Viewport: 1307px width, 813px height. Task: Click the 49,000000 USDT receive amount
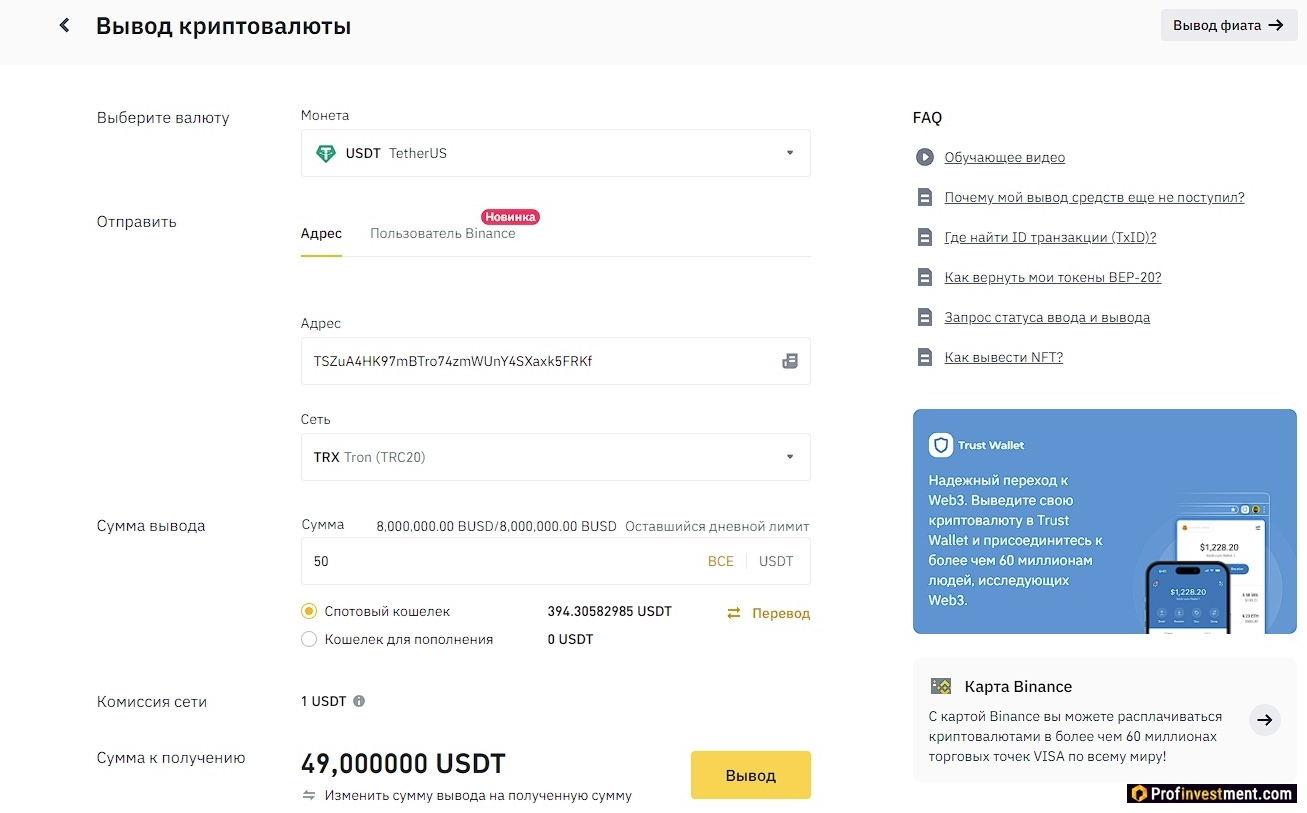tap(403, 764)
